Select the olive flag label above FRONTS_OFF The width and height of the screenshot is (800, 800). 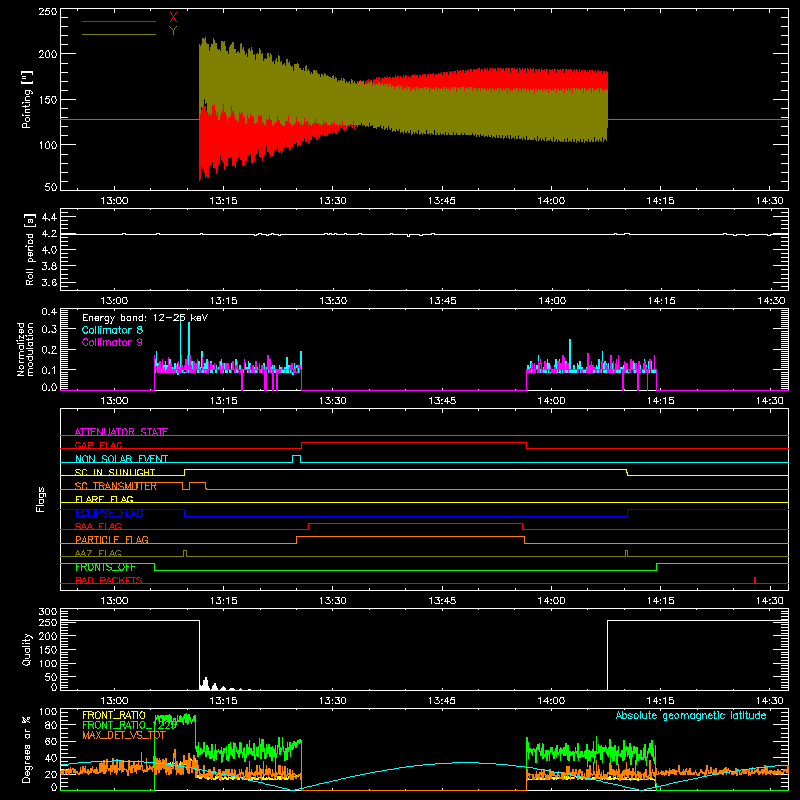tap(98, 554)
